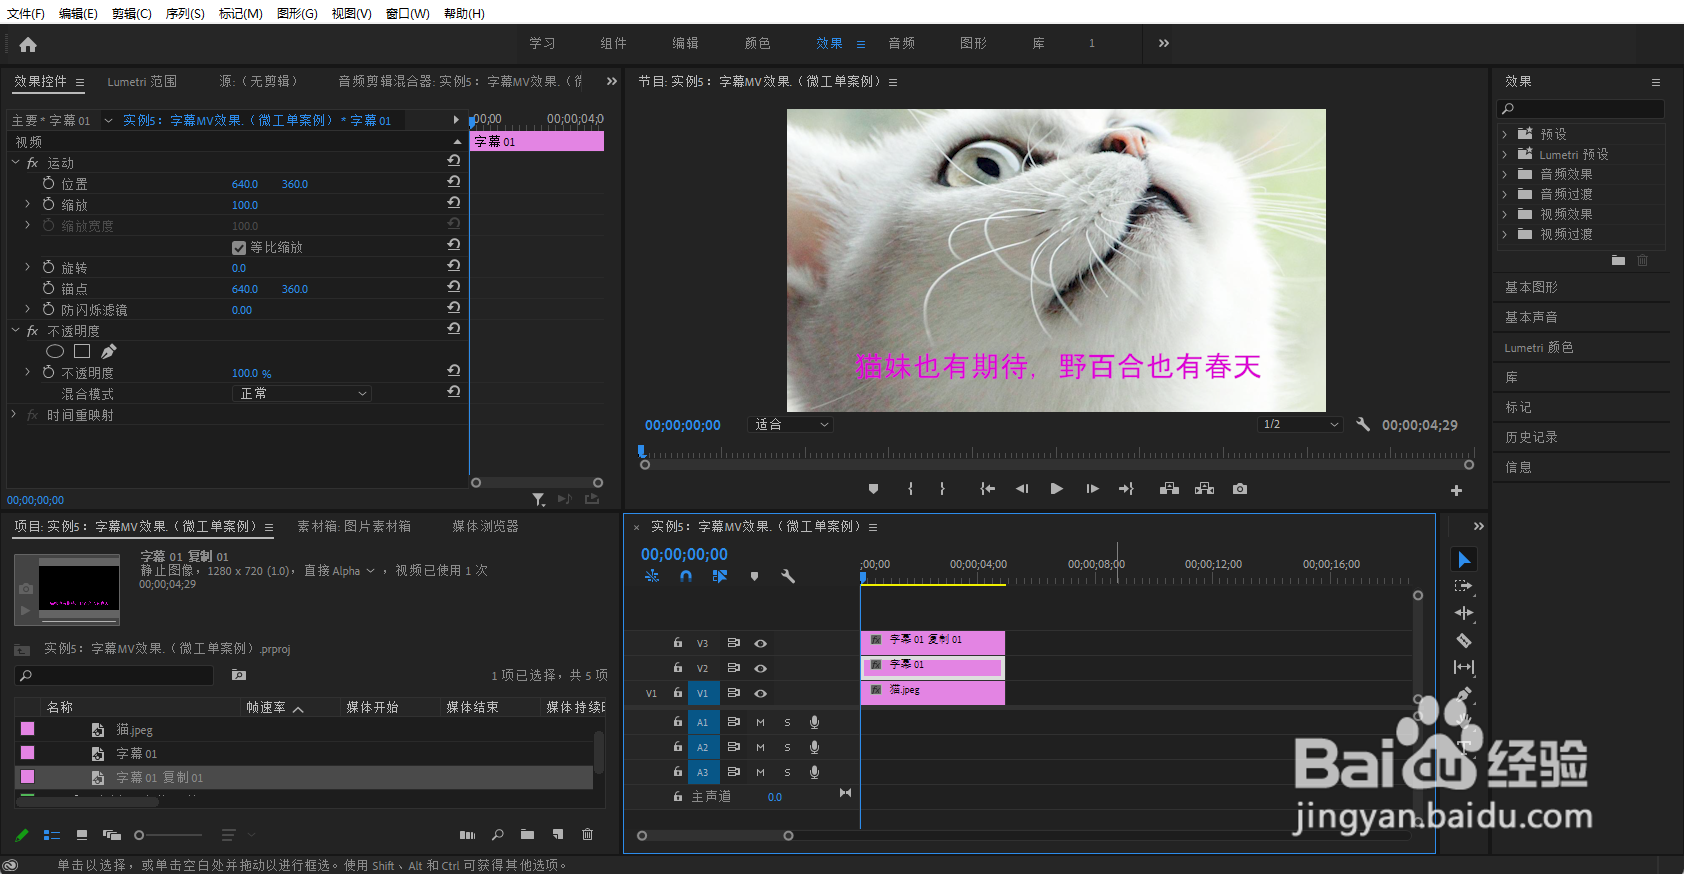Viewport: 1684px width, 874px height.
Task: Play the sequence in Program monitor
Action: pyautogui.click(x=1056, y=489)
